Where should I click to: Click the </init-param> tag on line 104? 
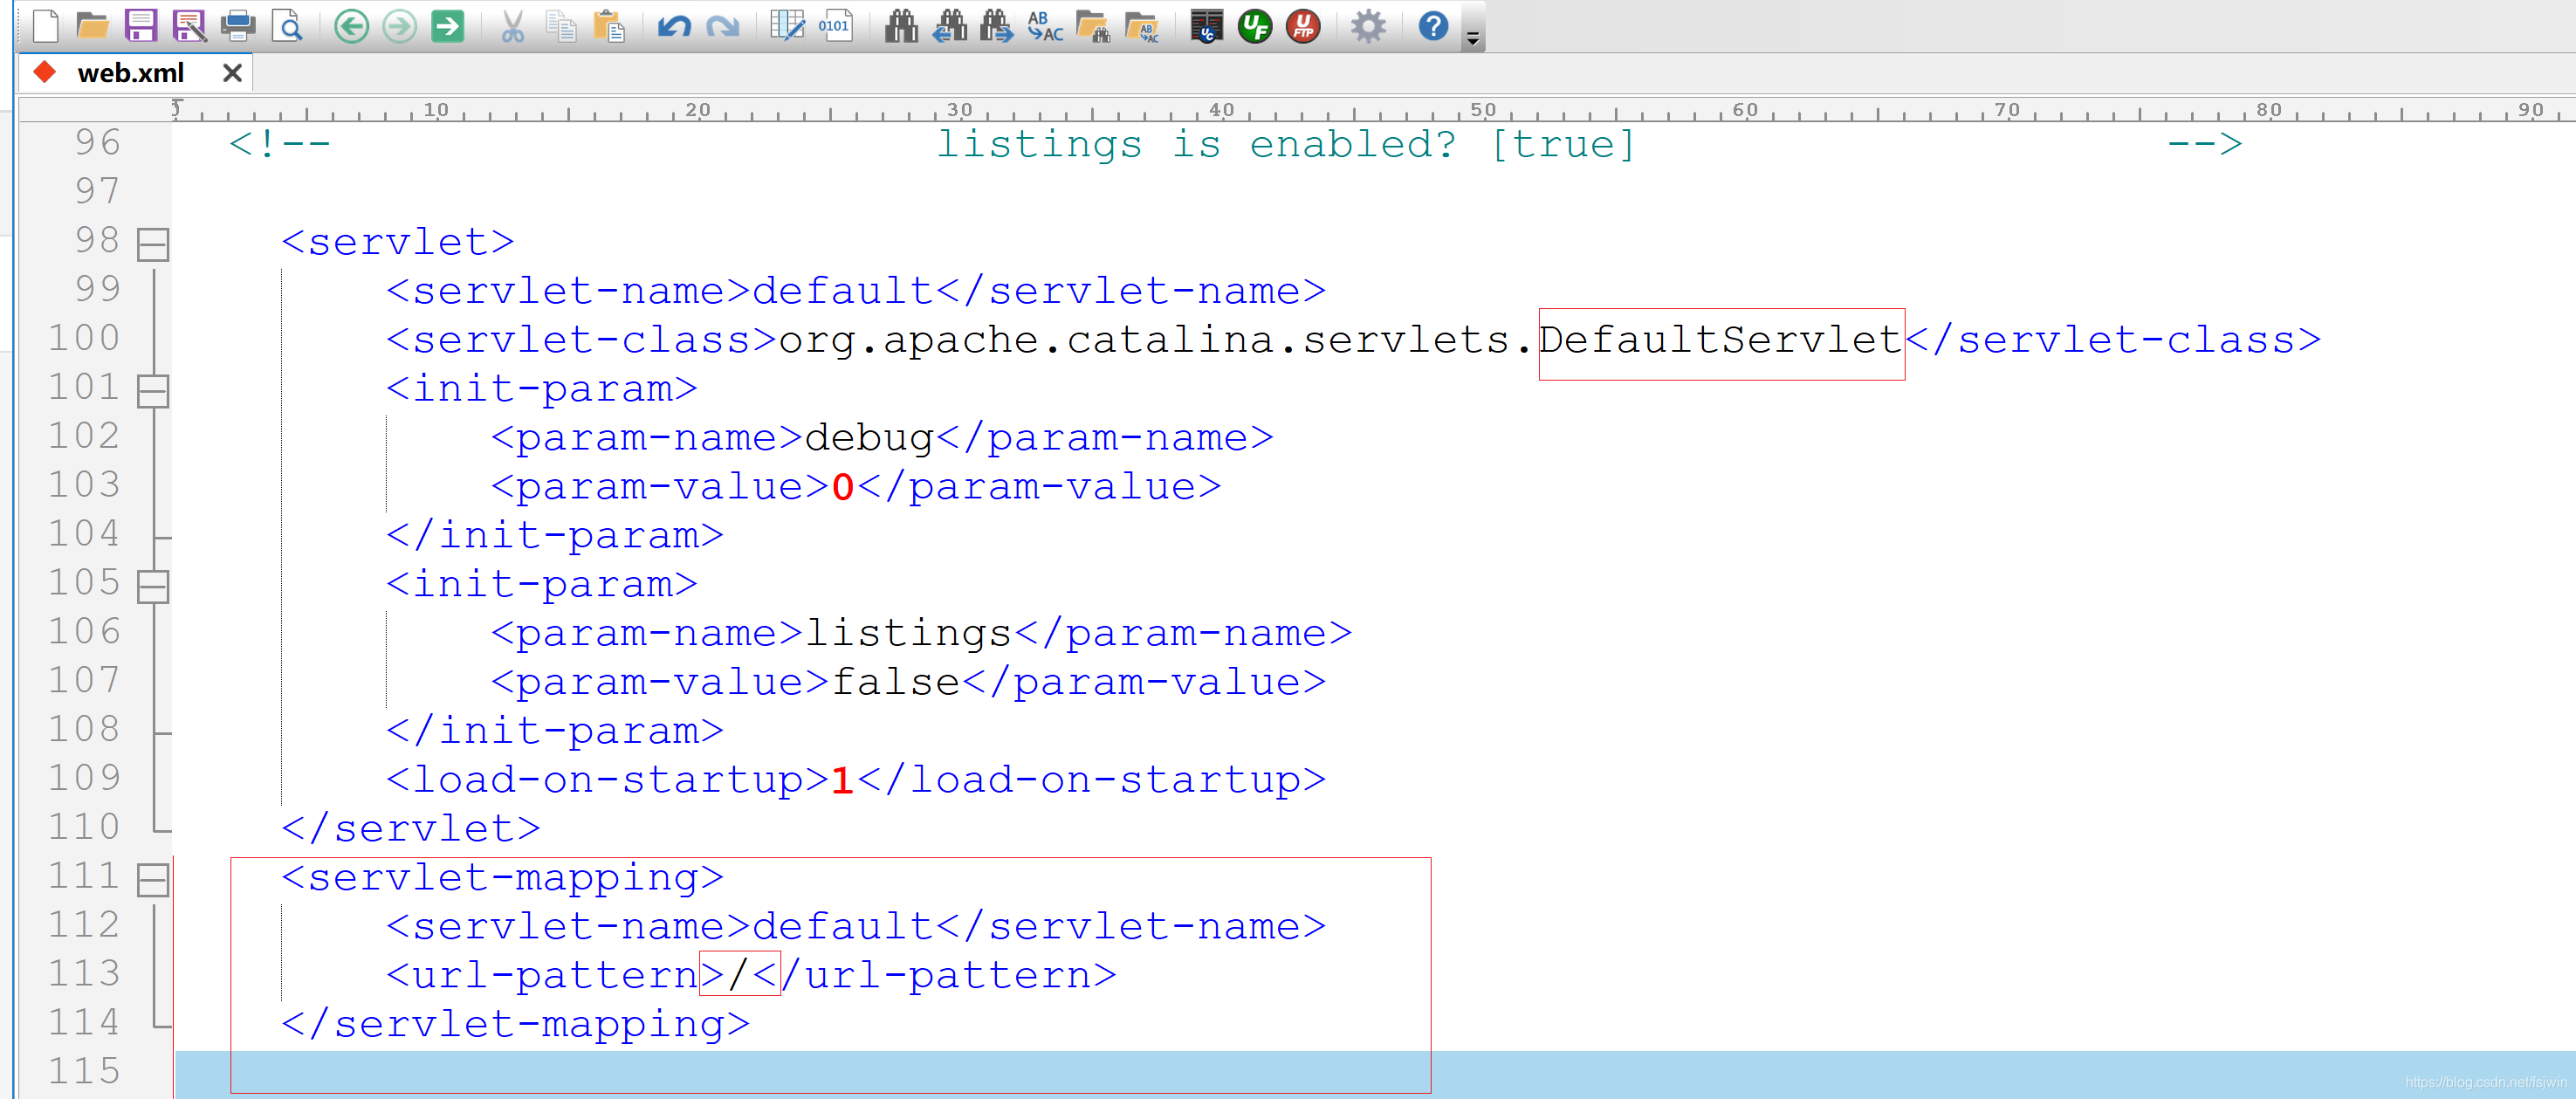point(555,536)
